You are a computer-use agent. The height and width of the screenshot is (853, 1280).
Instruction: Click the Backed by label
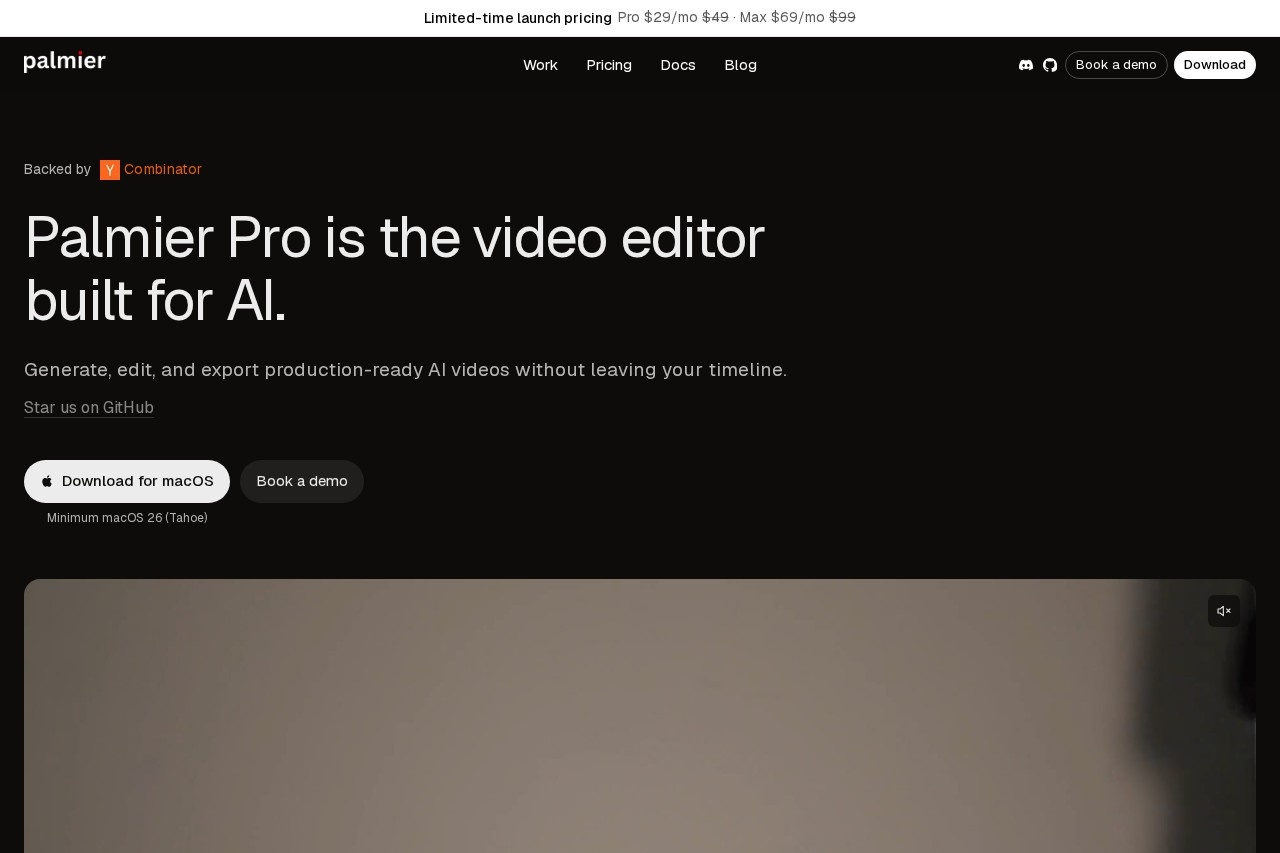click(57, 169)
